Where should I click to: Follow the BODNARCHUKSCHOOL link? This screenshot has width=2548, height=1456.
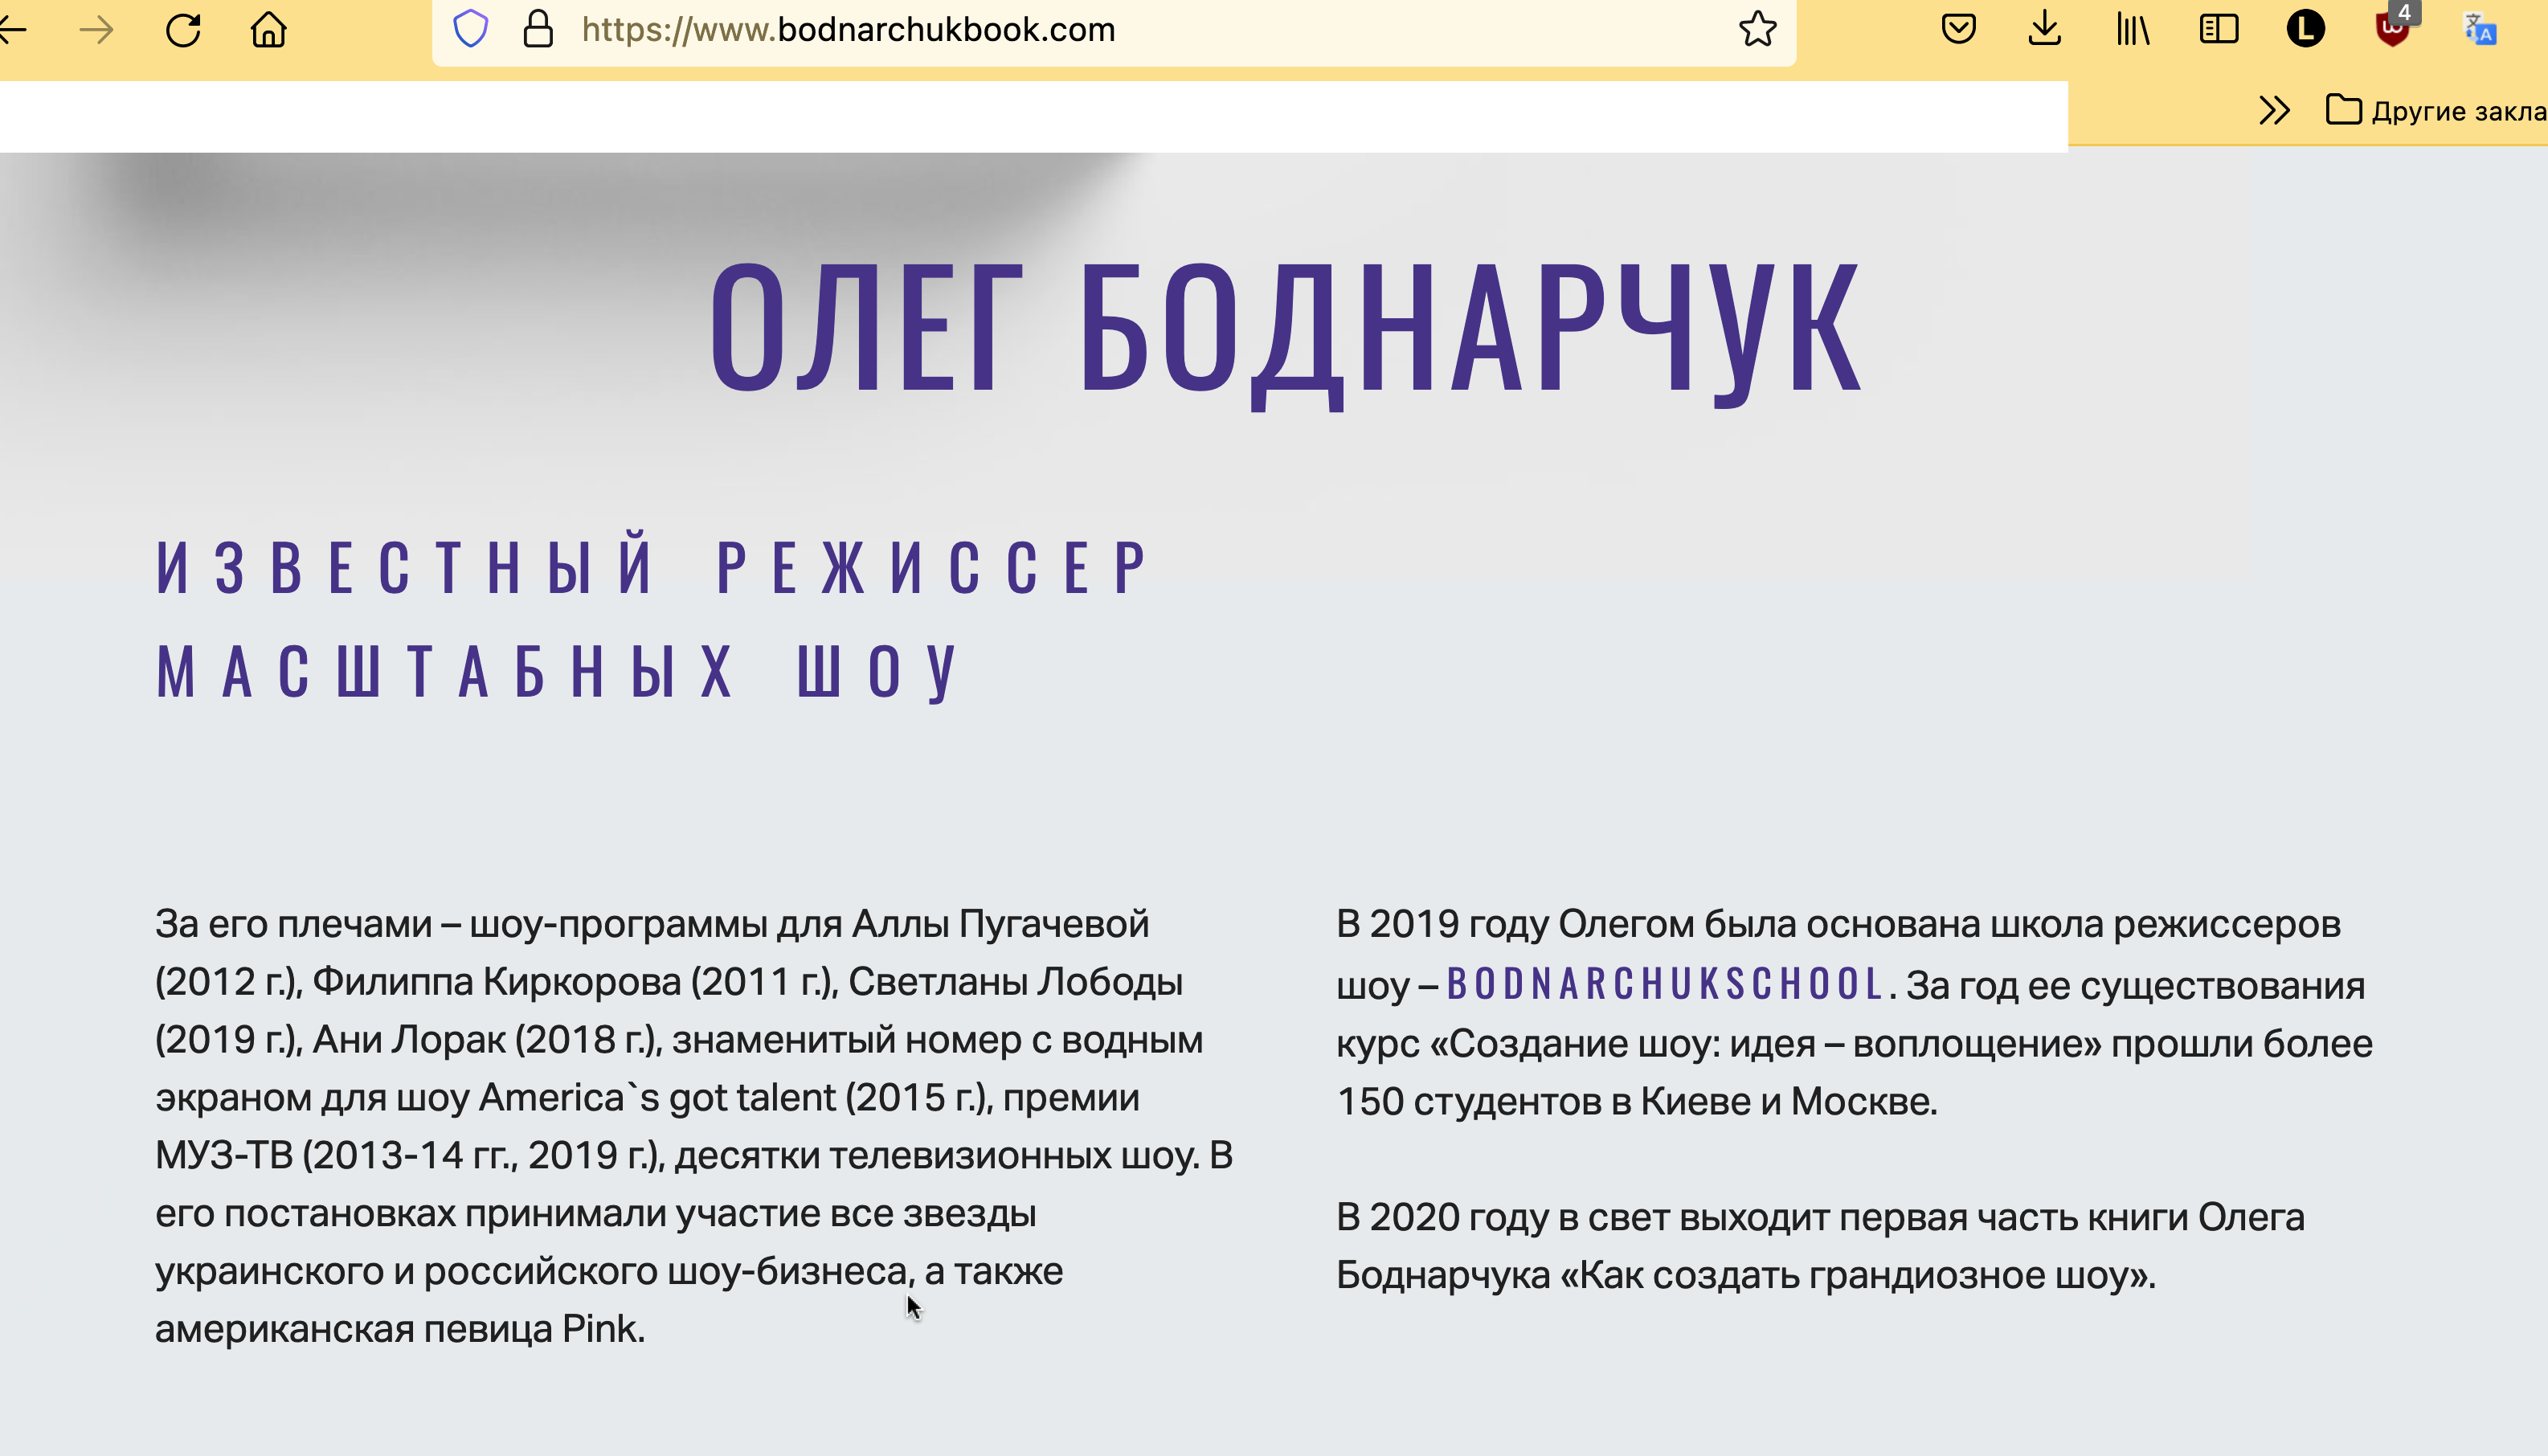pos(1665,984)
